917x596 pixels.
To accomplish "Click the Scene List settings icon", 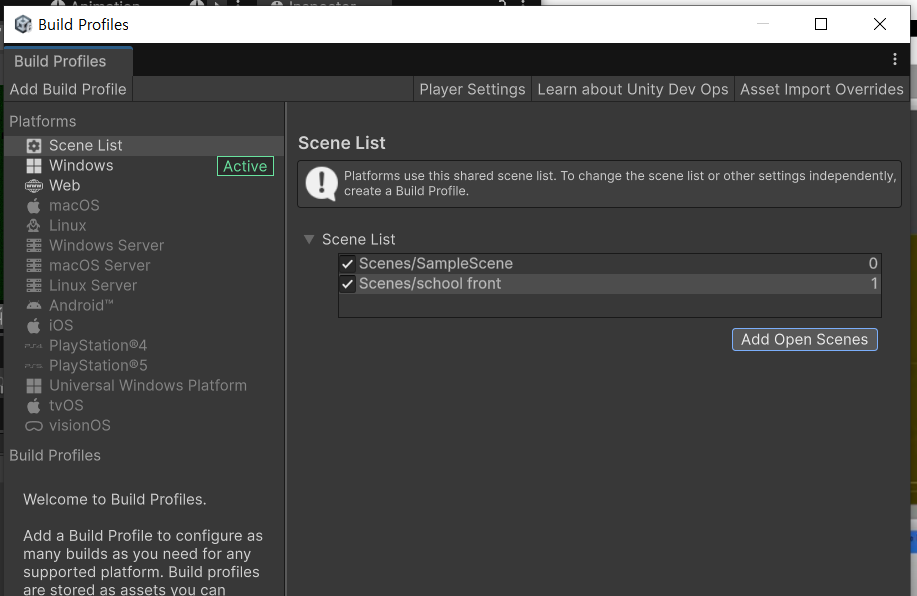I will [34, 146].
